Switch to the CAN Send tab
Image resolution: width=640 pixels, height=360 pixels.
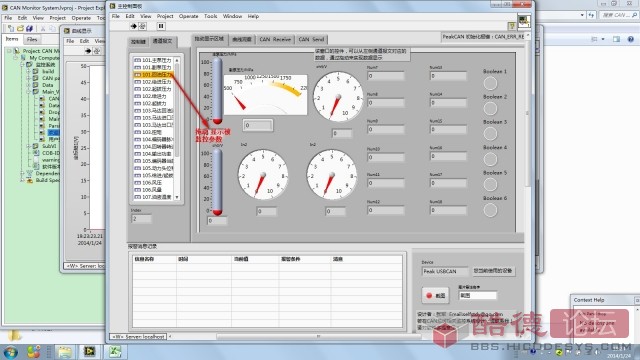tap(311, 39)
